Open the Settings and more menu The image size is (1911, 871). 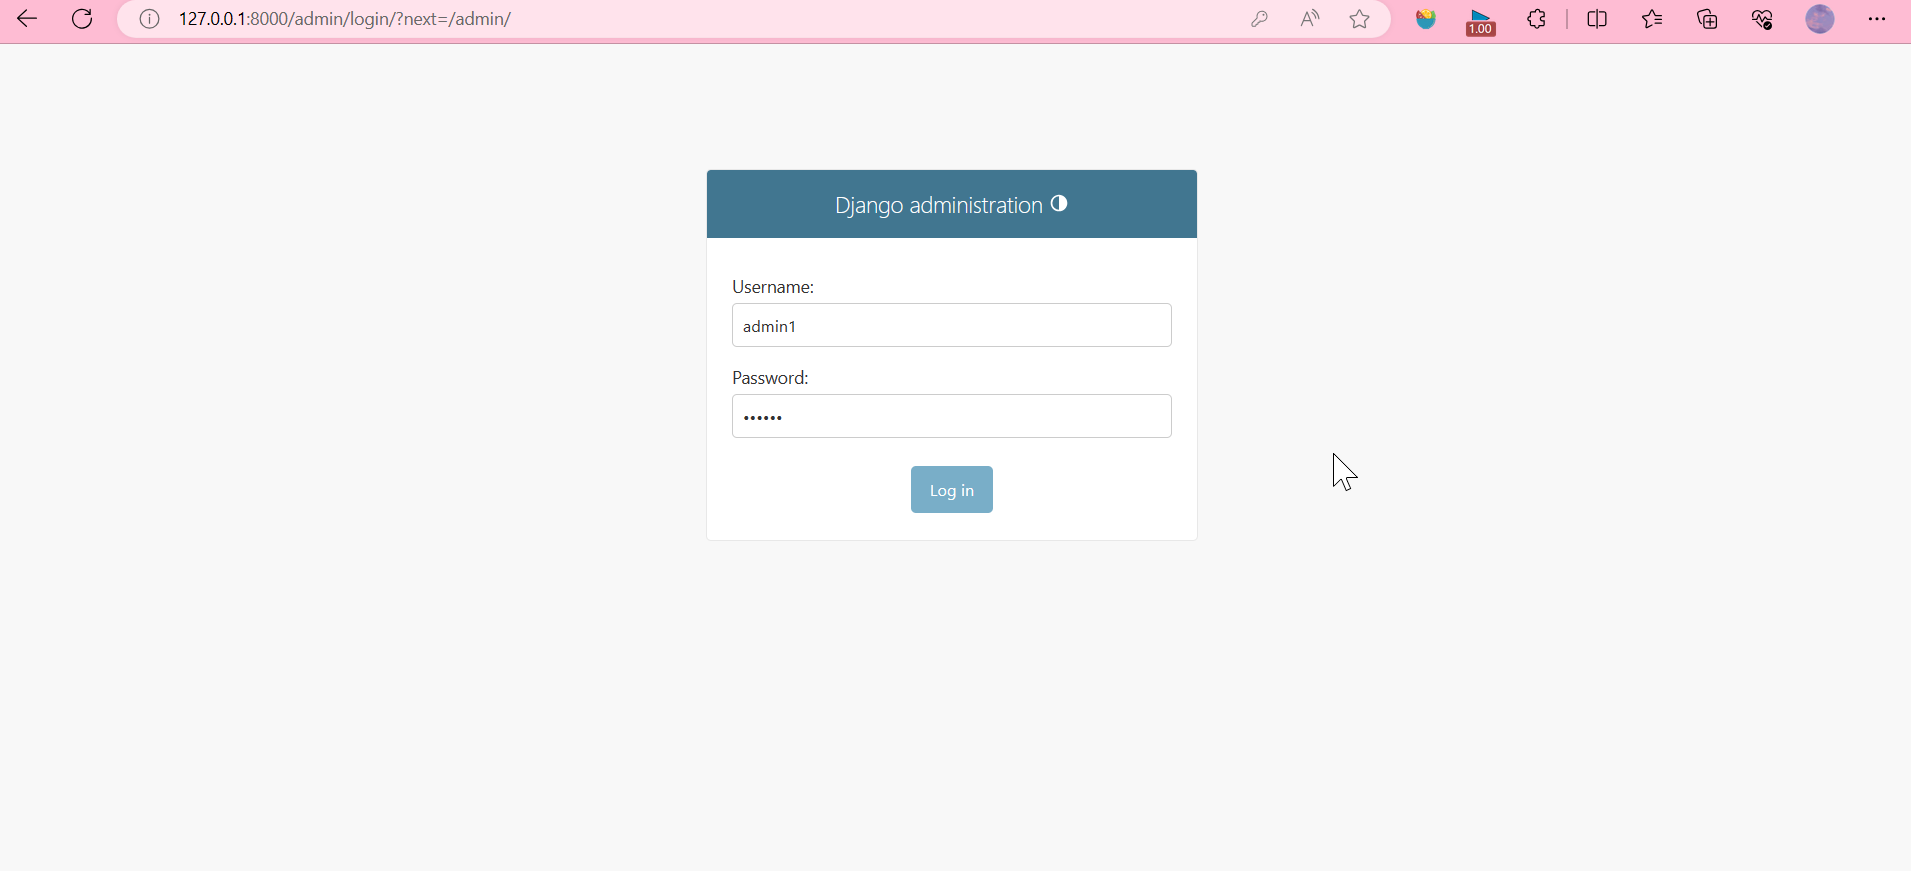[1877, 19]
